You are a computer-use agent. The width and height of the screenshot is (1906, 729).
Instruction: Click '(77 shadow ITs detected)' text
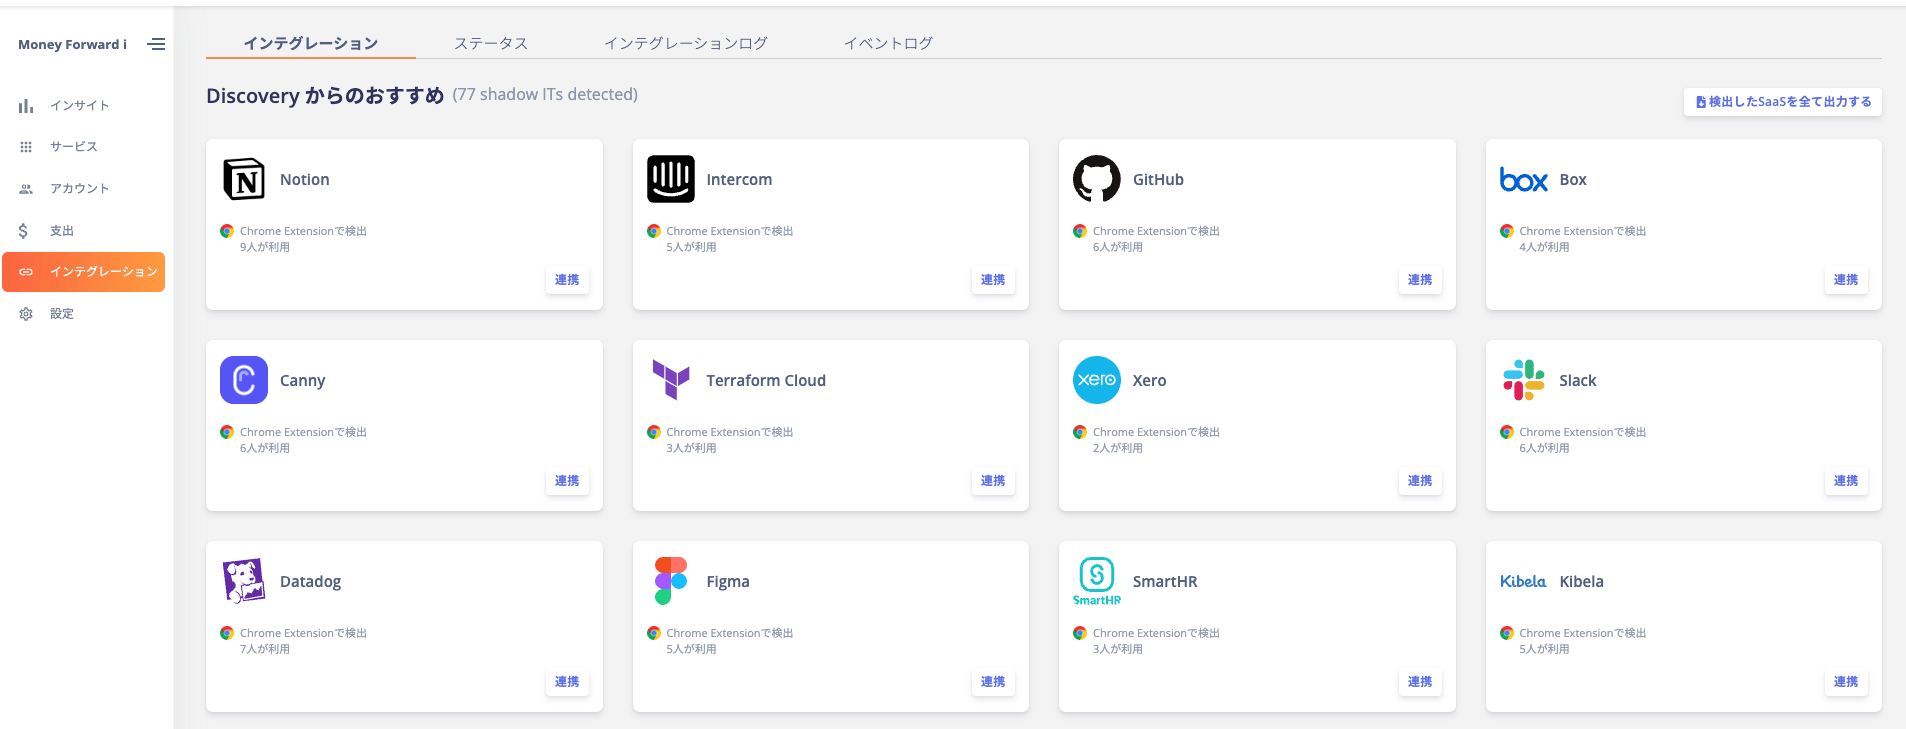tap(545, 94)
